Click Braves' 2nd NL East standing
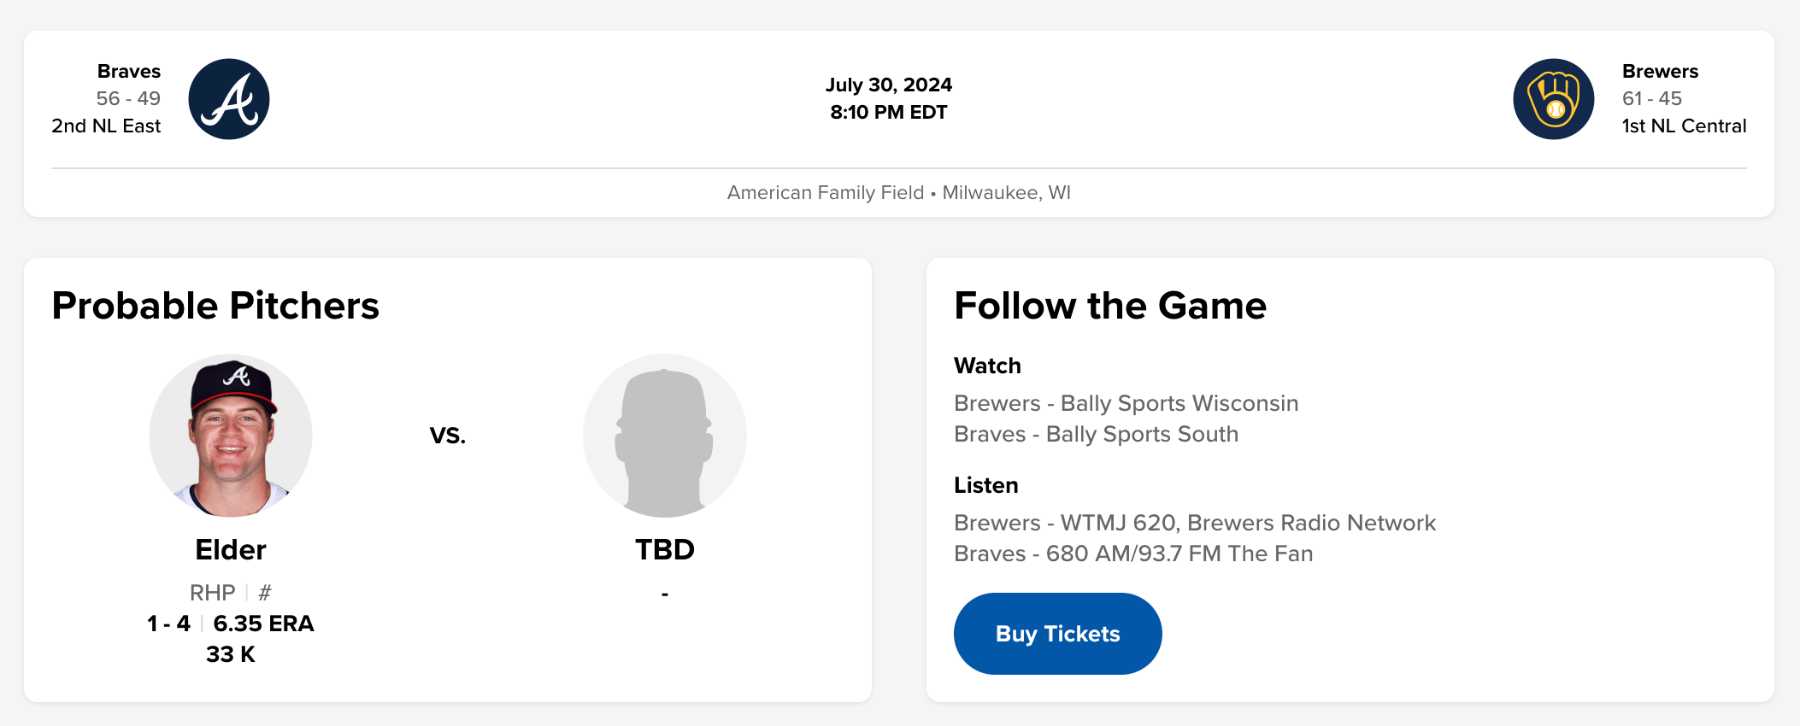The image size is (1800, 726). pyautogui.click(x=106, y=126)
